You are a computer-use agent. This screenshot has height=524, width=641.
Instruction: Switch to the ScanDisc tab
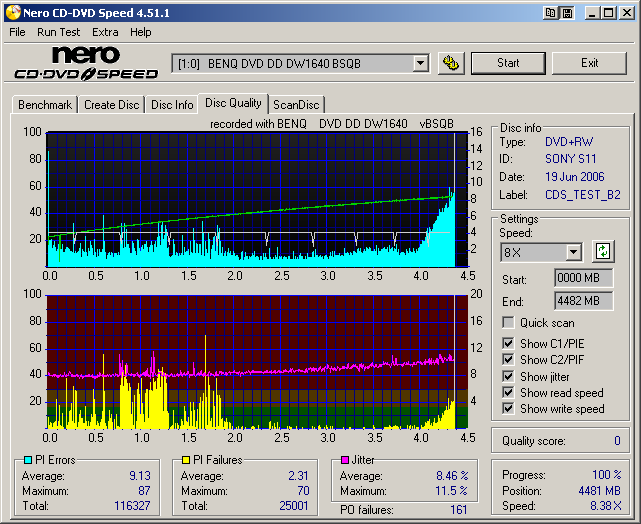pos(297,105)
